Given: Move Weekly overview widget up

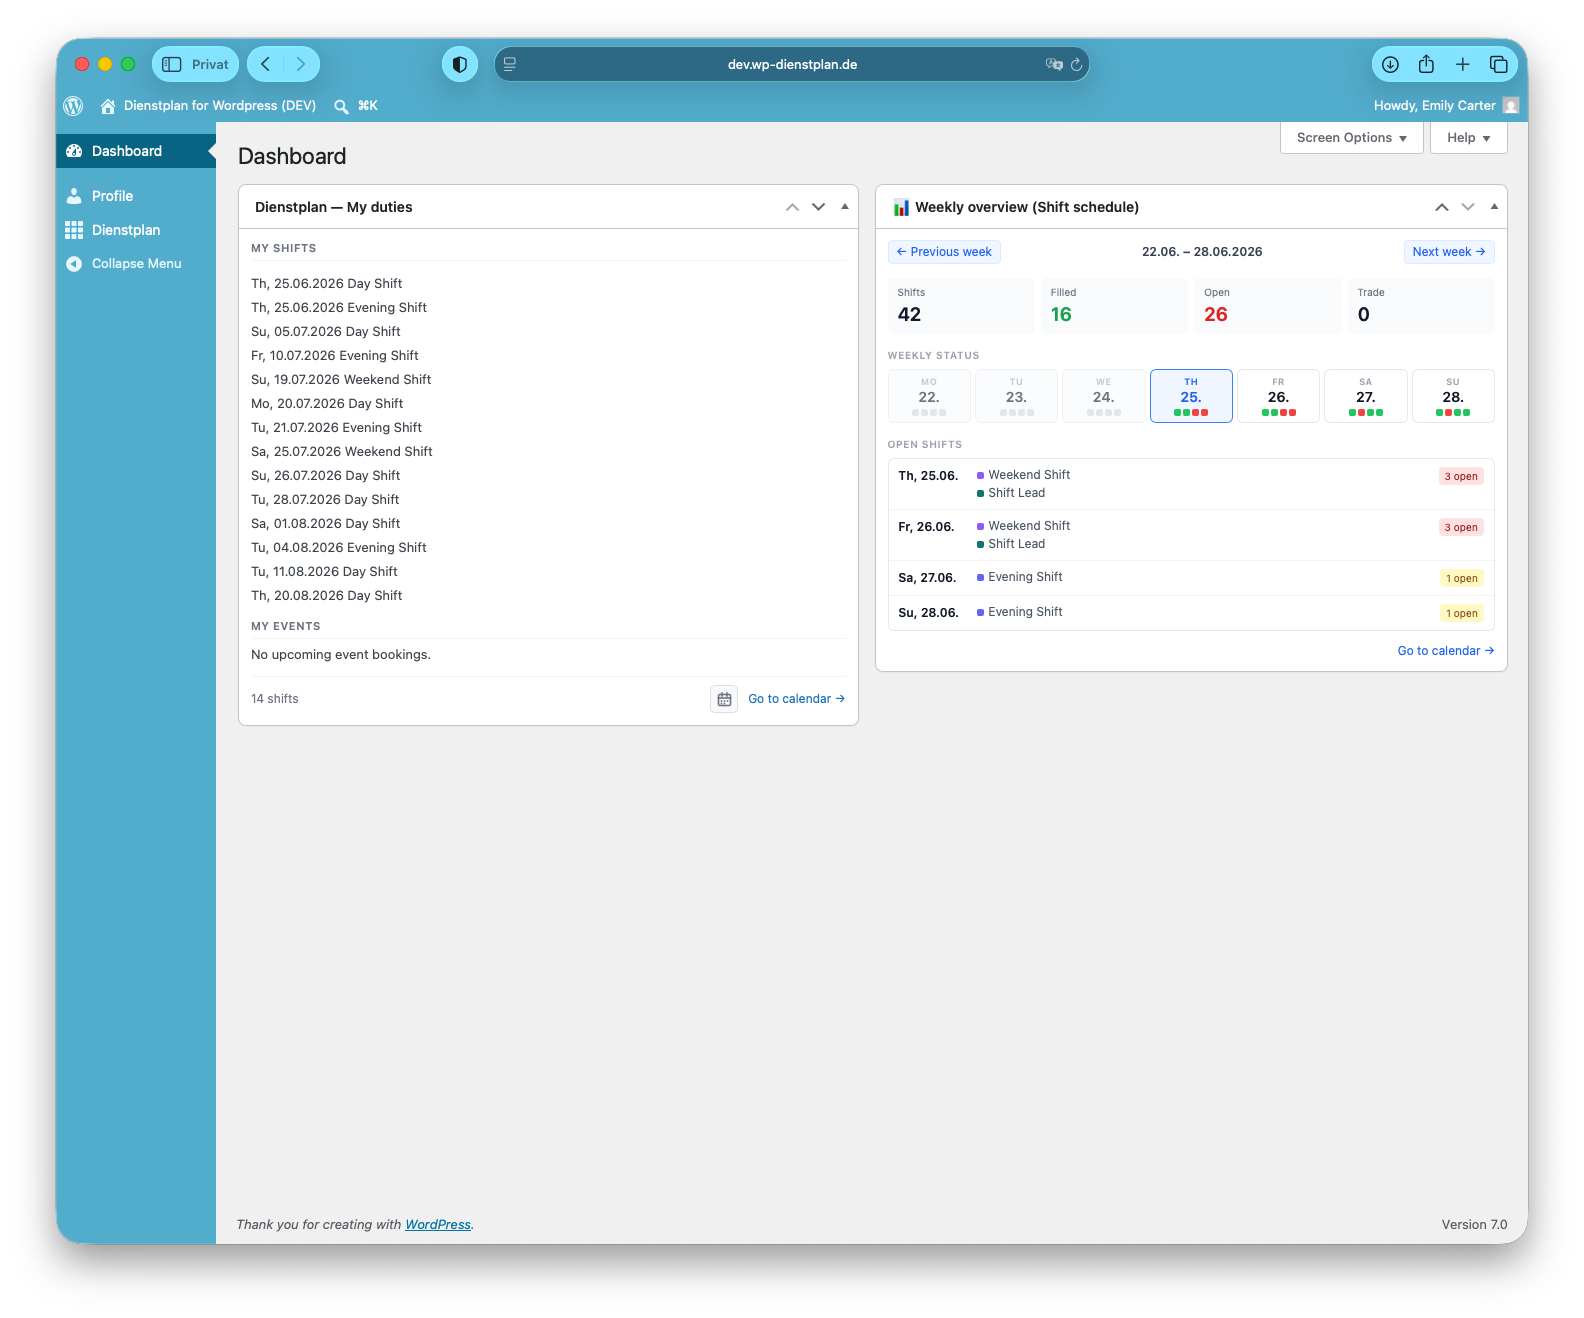Looking at the screenshot, I should [1442, 207].
